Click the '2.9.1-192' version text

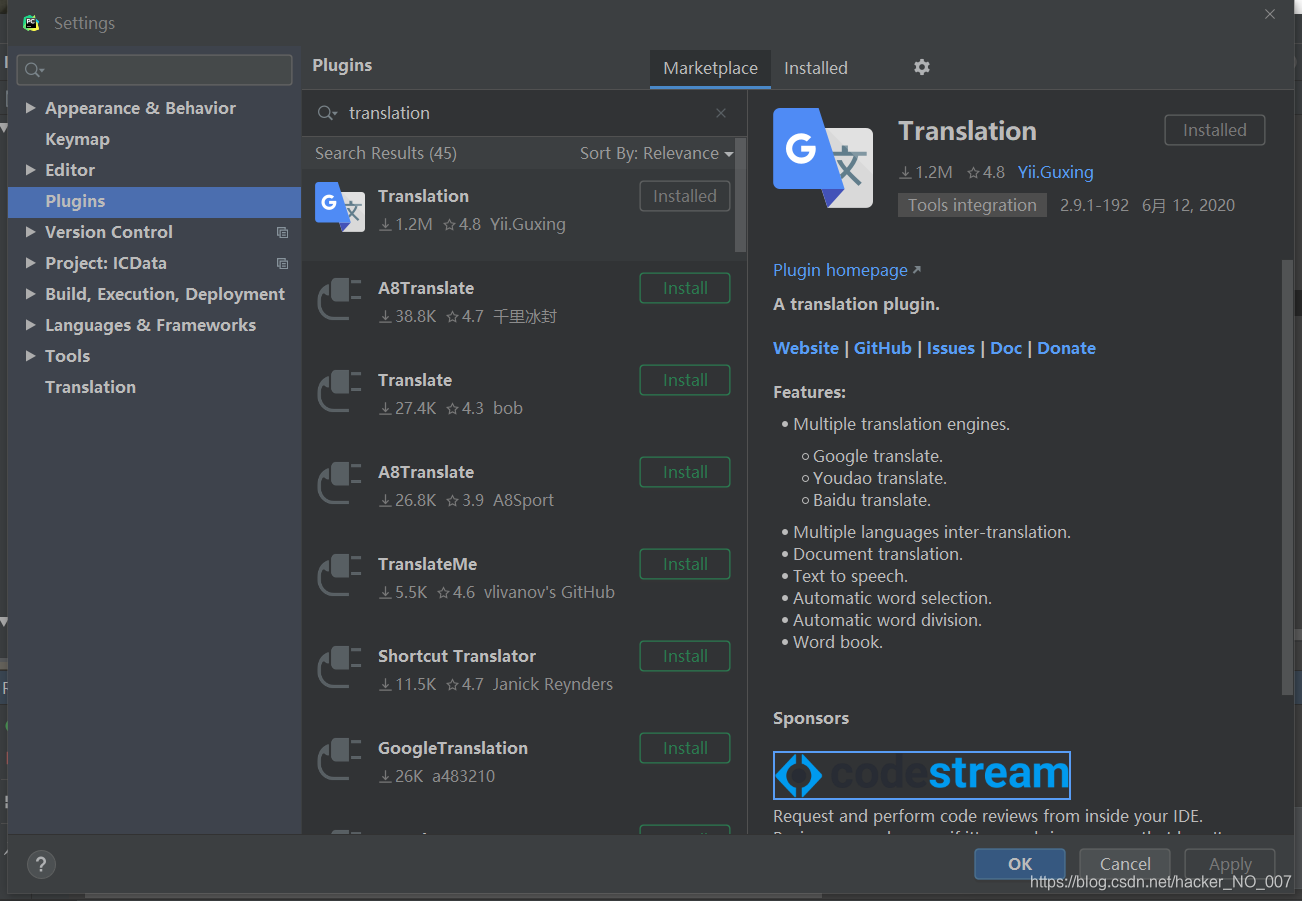pyautogui.click(x=1094, y=205)
